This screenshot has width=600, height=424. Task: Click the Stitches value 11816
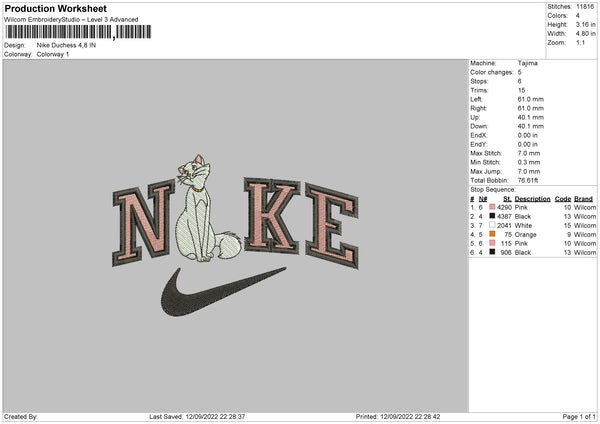[585, 7]
